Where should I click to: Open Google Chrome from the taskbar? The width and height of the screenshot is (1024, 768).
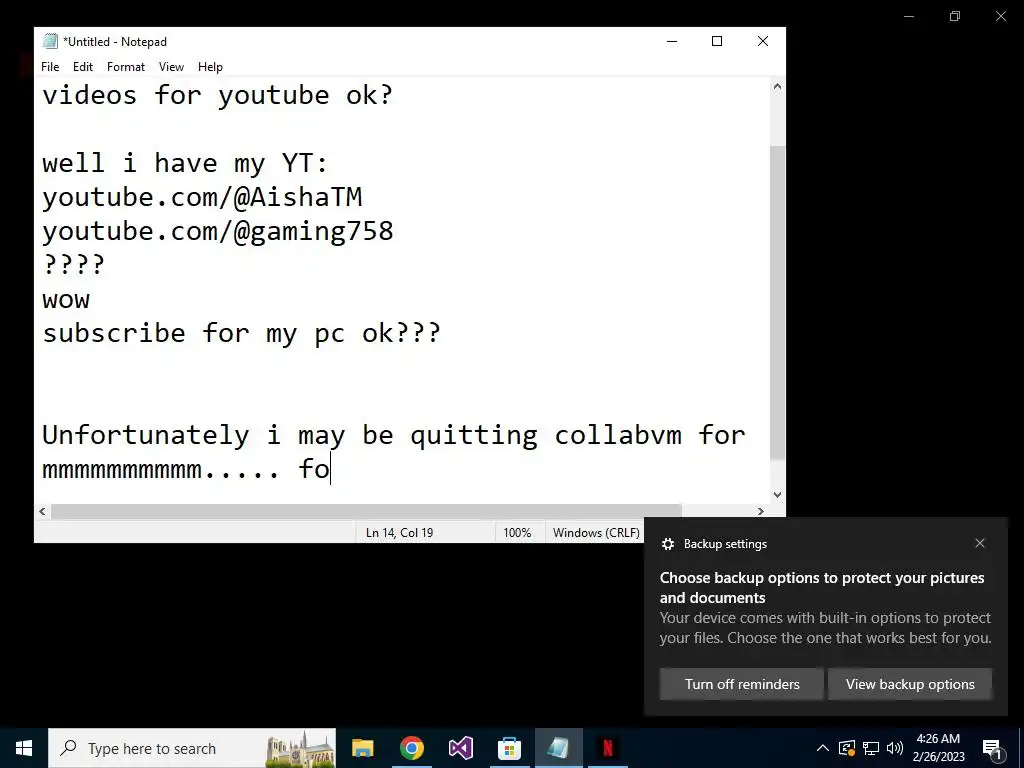[411, 748]
